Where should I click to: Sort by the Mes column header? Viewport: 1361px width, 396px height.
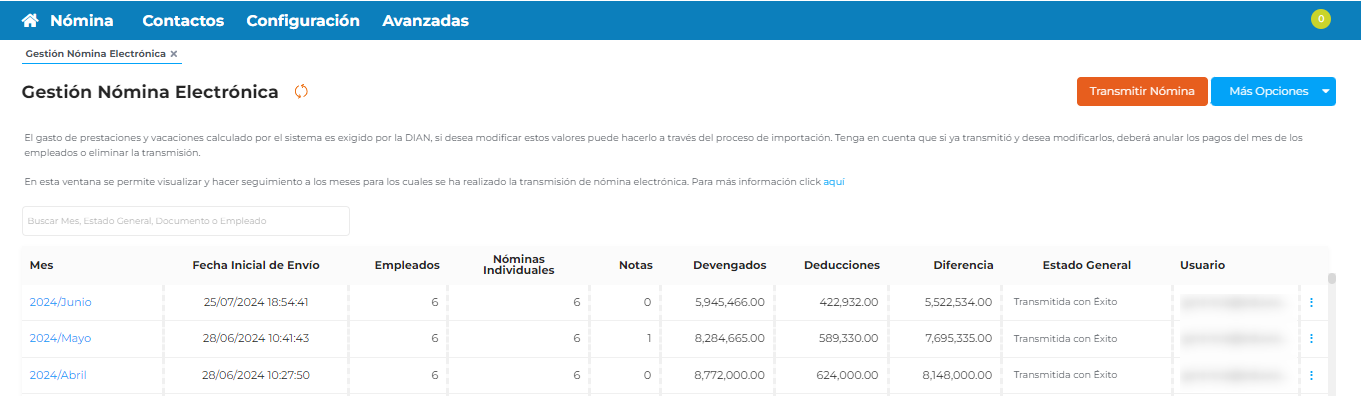point(41,265)
